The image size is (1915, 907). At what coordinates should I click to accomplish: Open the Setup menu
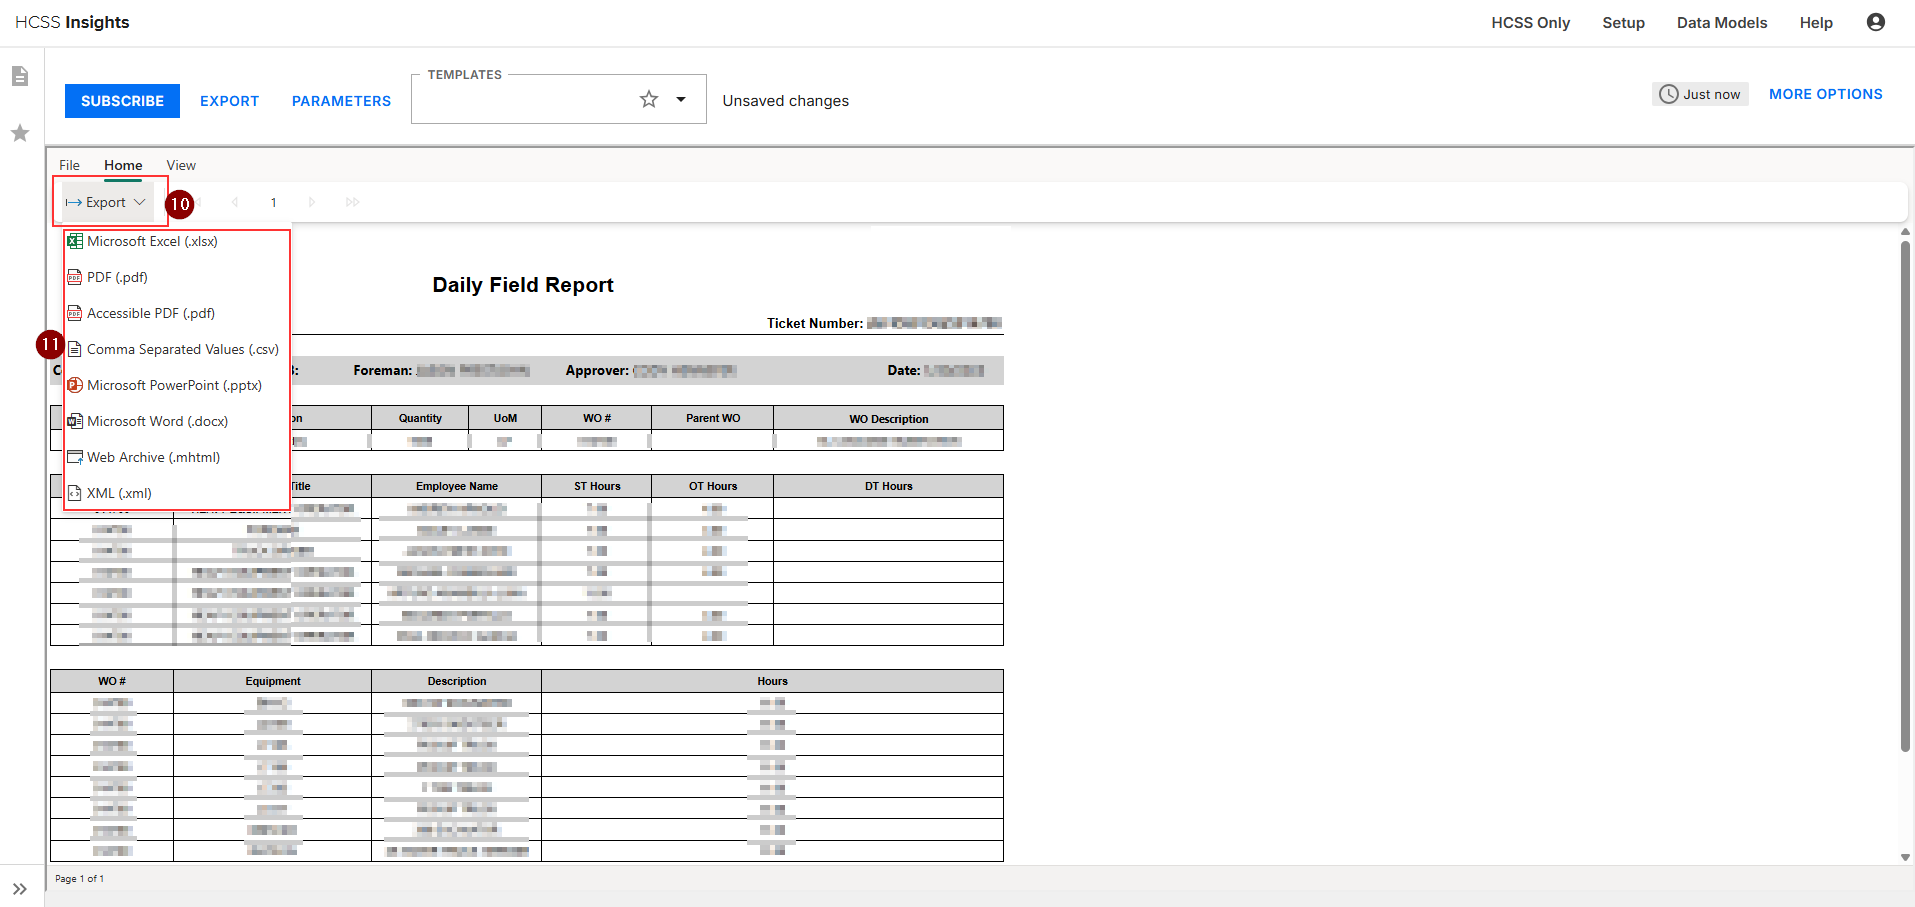tap(1623, 22)
